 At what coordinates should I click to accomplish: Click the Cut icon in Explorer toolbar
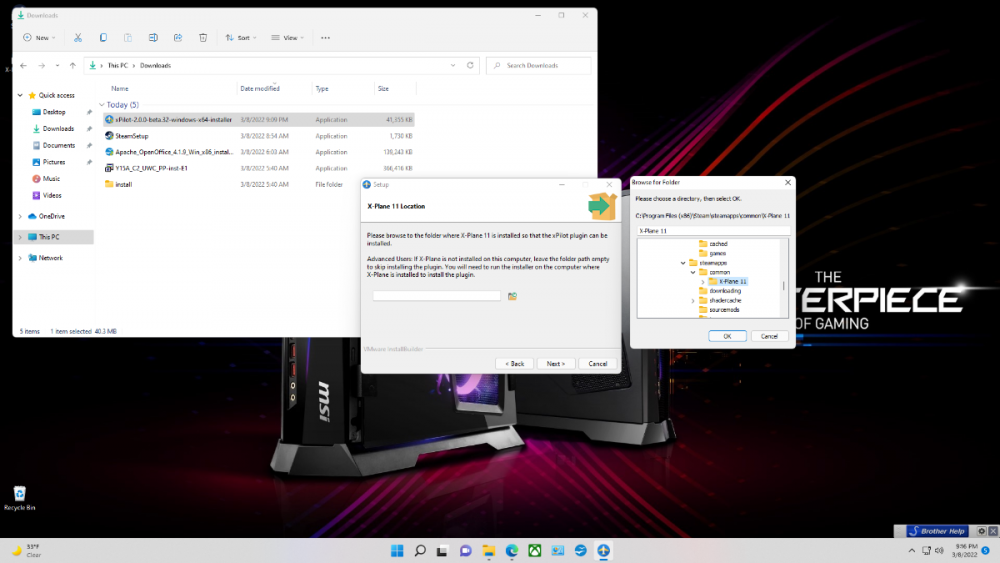78,38
